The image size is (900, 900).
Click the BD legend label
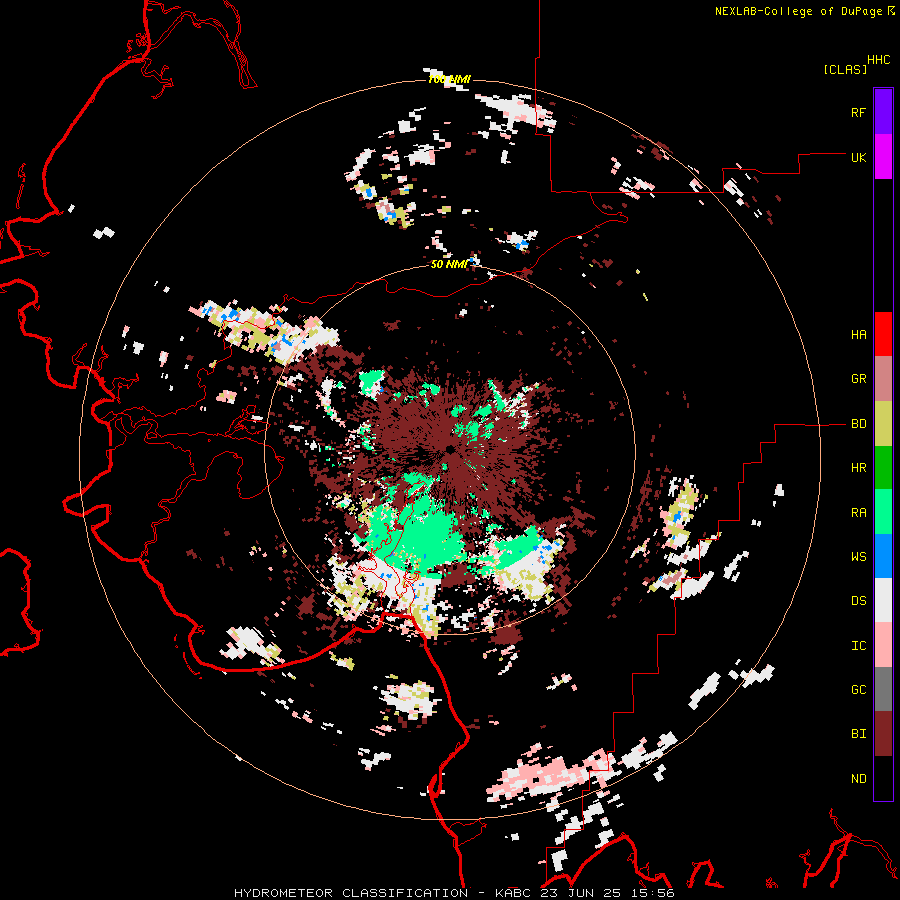click(858, 424)
